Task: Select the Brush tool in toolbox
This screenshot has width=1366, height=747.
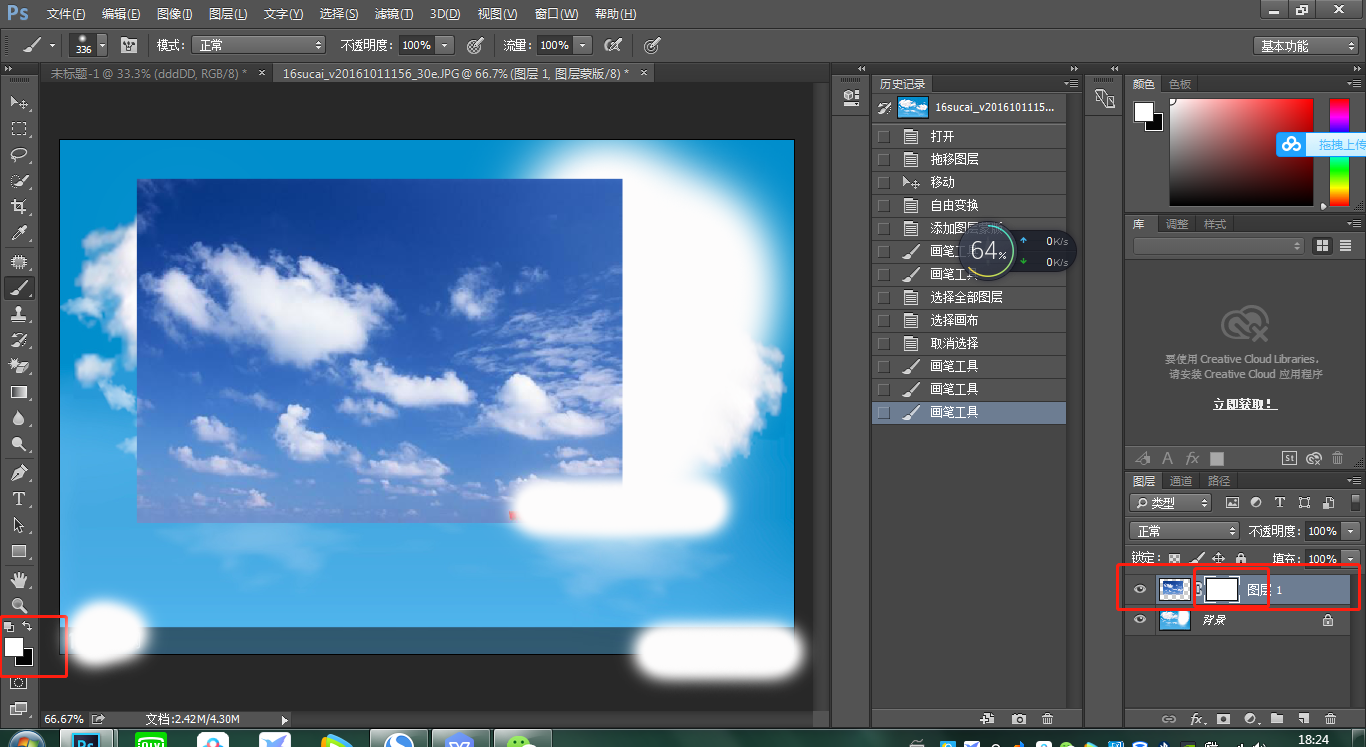Action: tap(19, 288)
